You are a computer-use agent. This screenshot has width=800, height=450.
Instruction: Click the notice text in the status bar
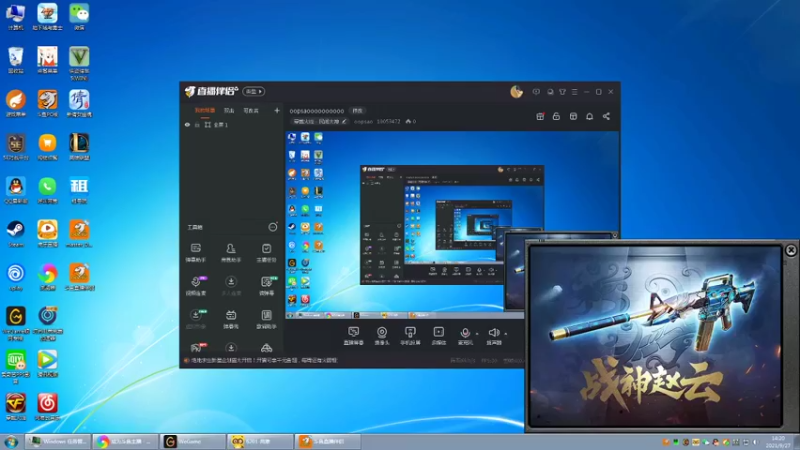coord(263,360)
